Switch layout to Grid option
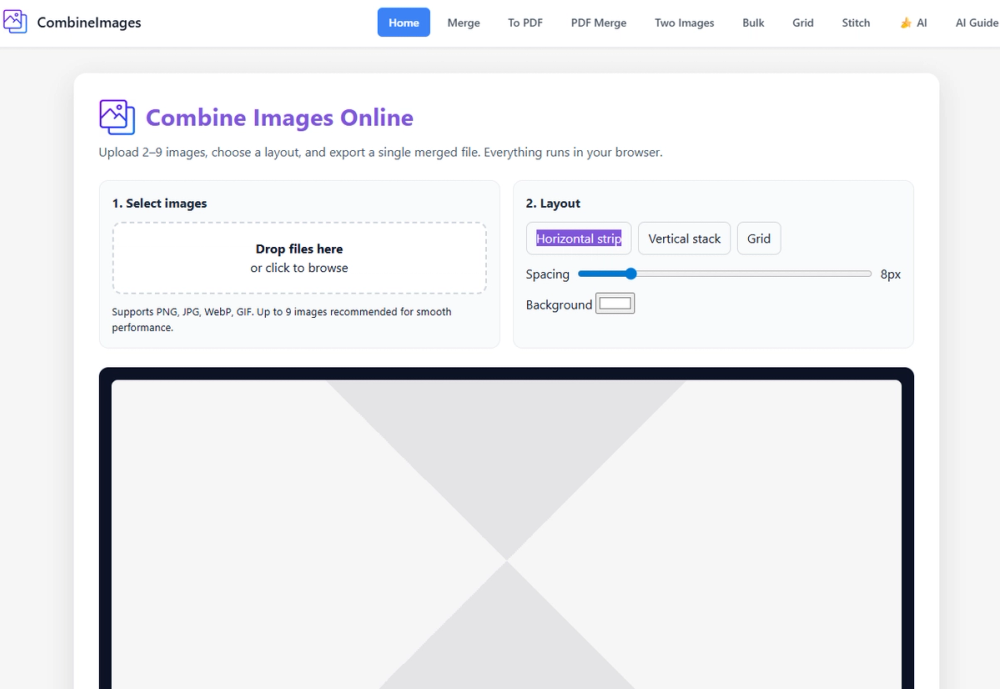 [x=759, y=239]
